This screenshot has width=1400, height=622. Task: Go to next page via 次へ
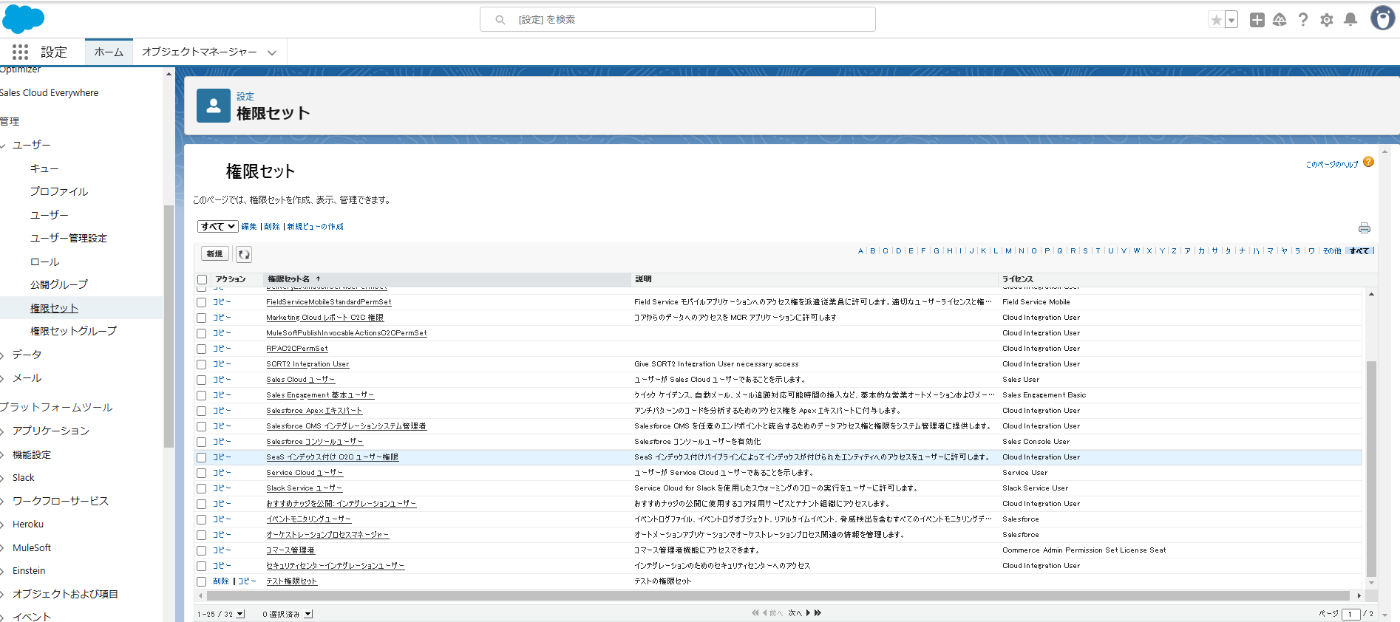(x=796, y=613)
